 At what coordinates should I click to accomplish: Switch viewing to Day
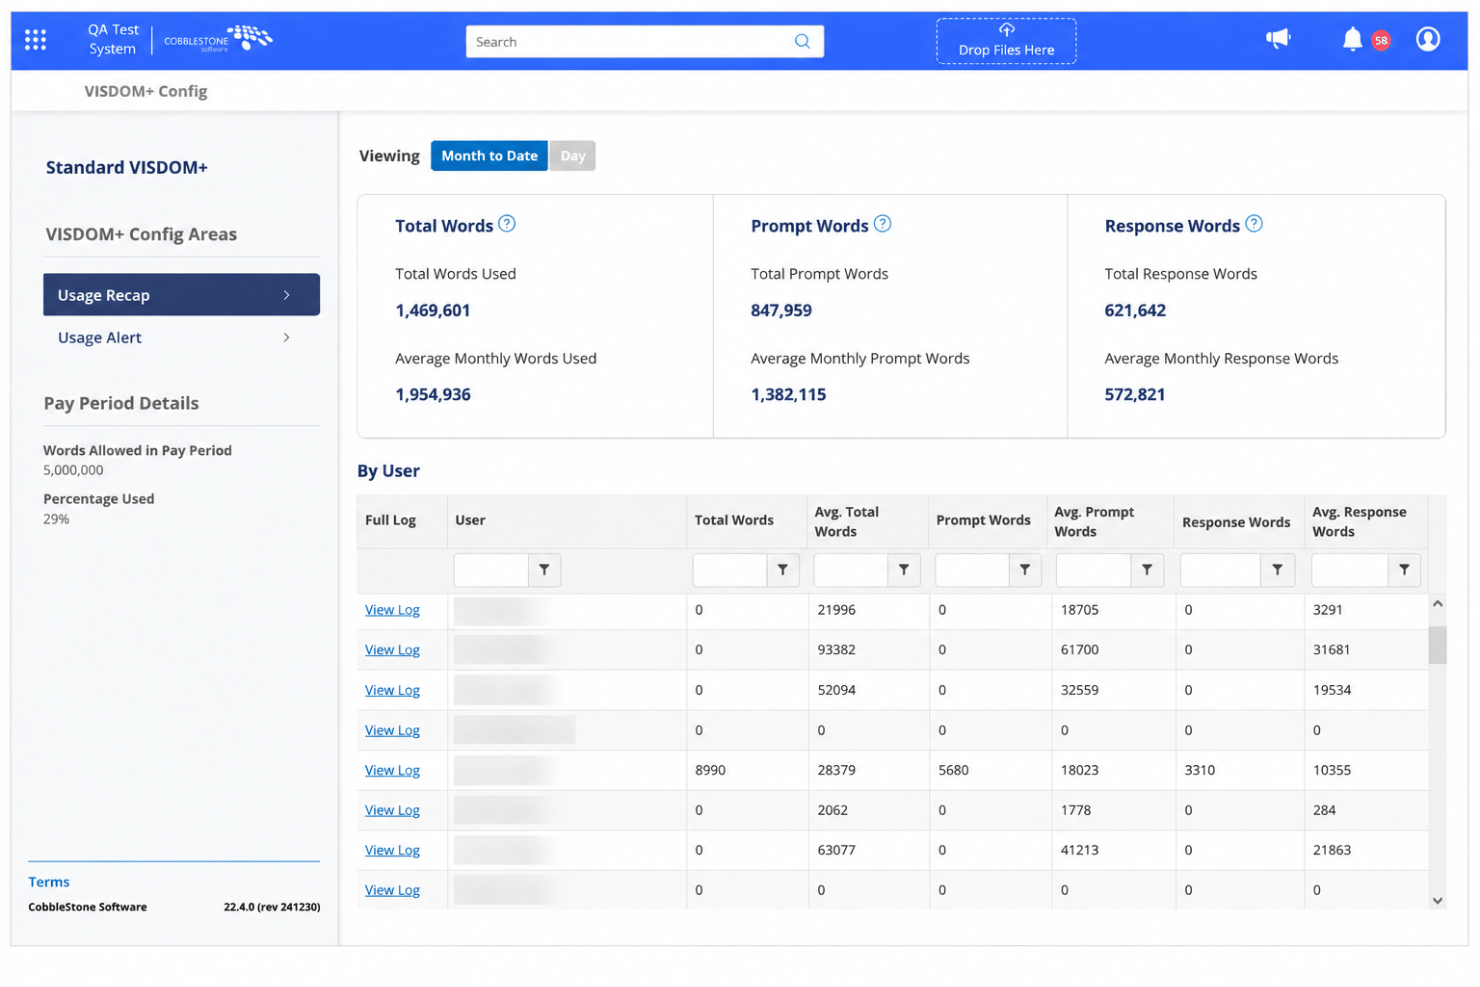coord(573,156)
